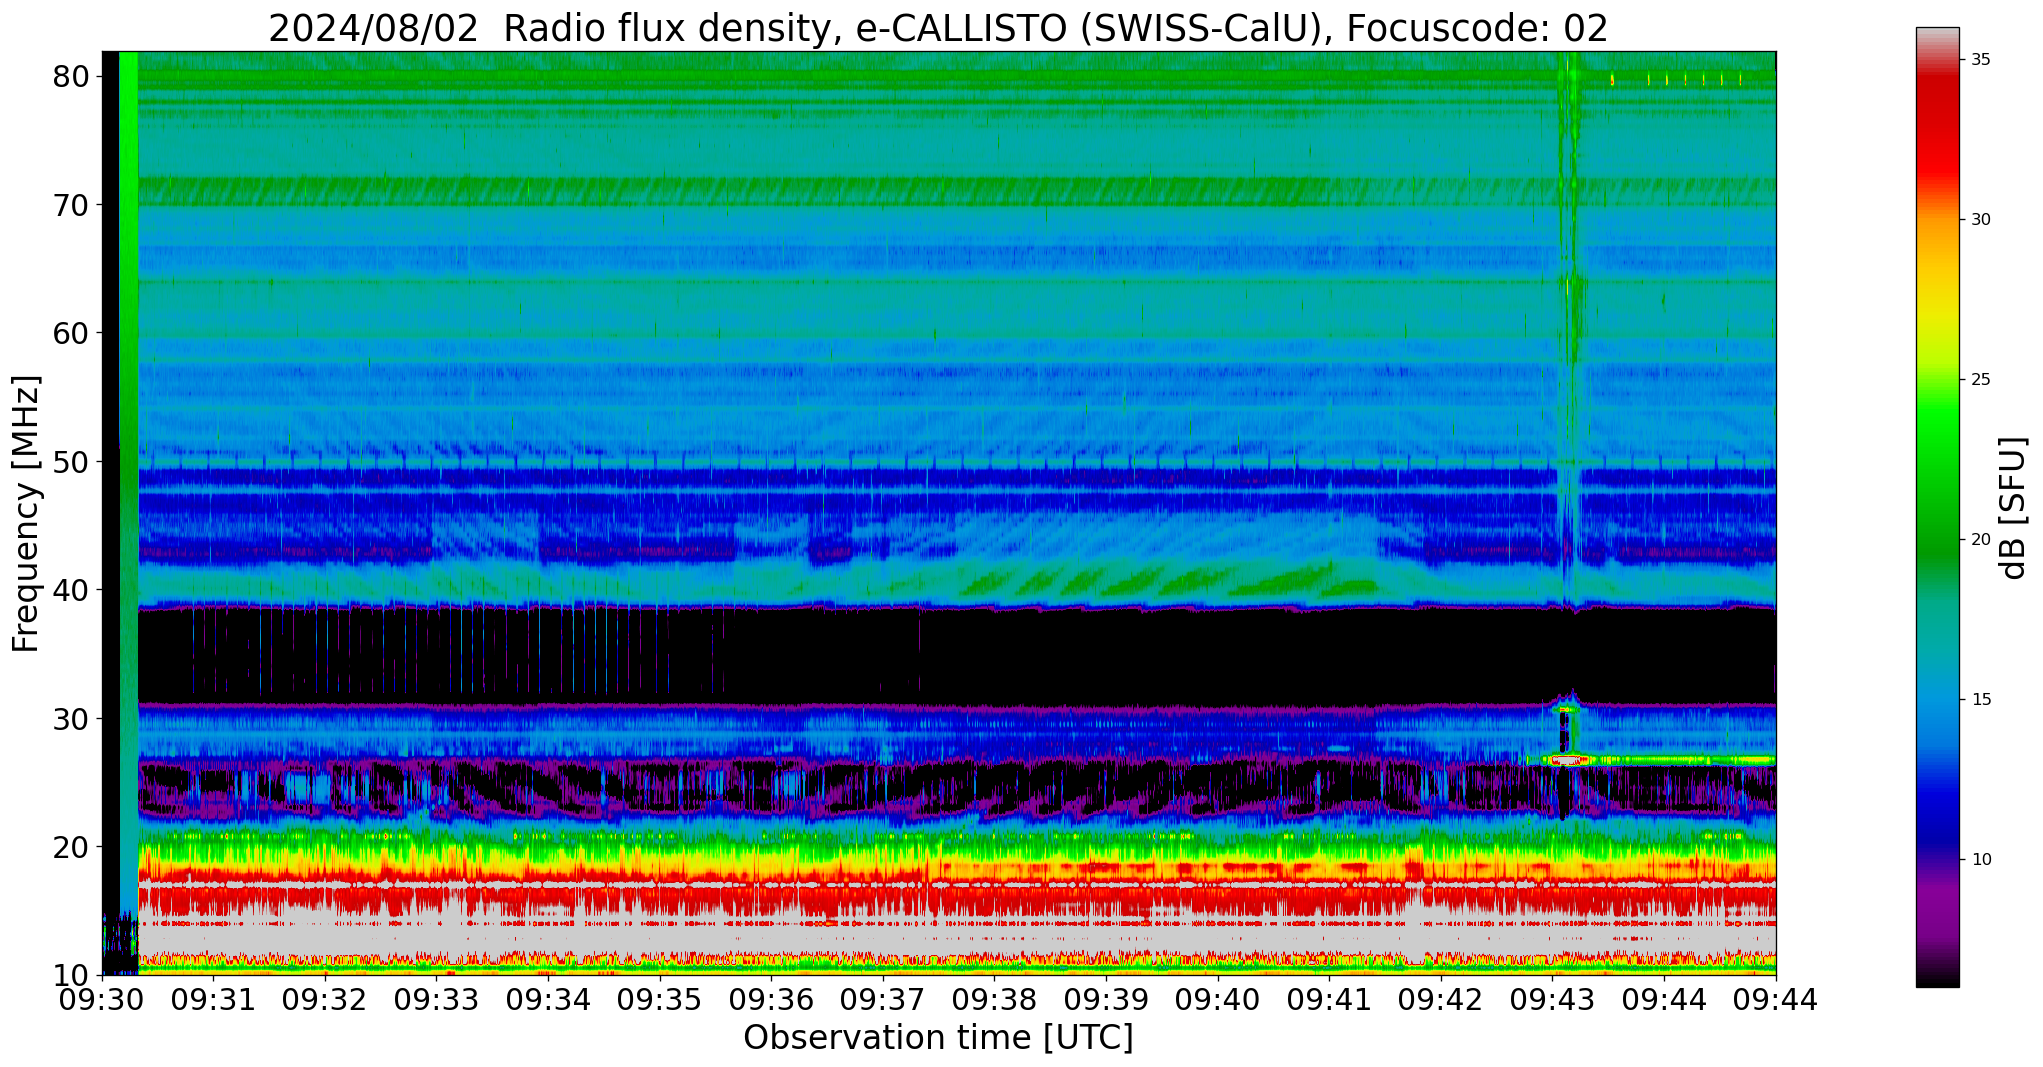Image resolution: width=2043 pixels, height=1067 pixels.
Task: Click the colorbar tick label 10
Action: click(x=1980, y=860)
